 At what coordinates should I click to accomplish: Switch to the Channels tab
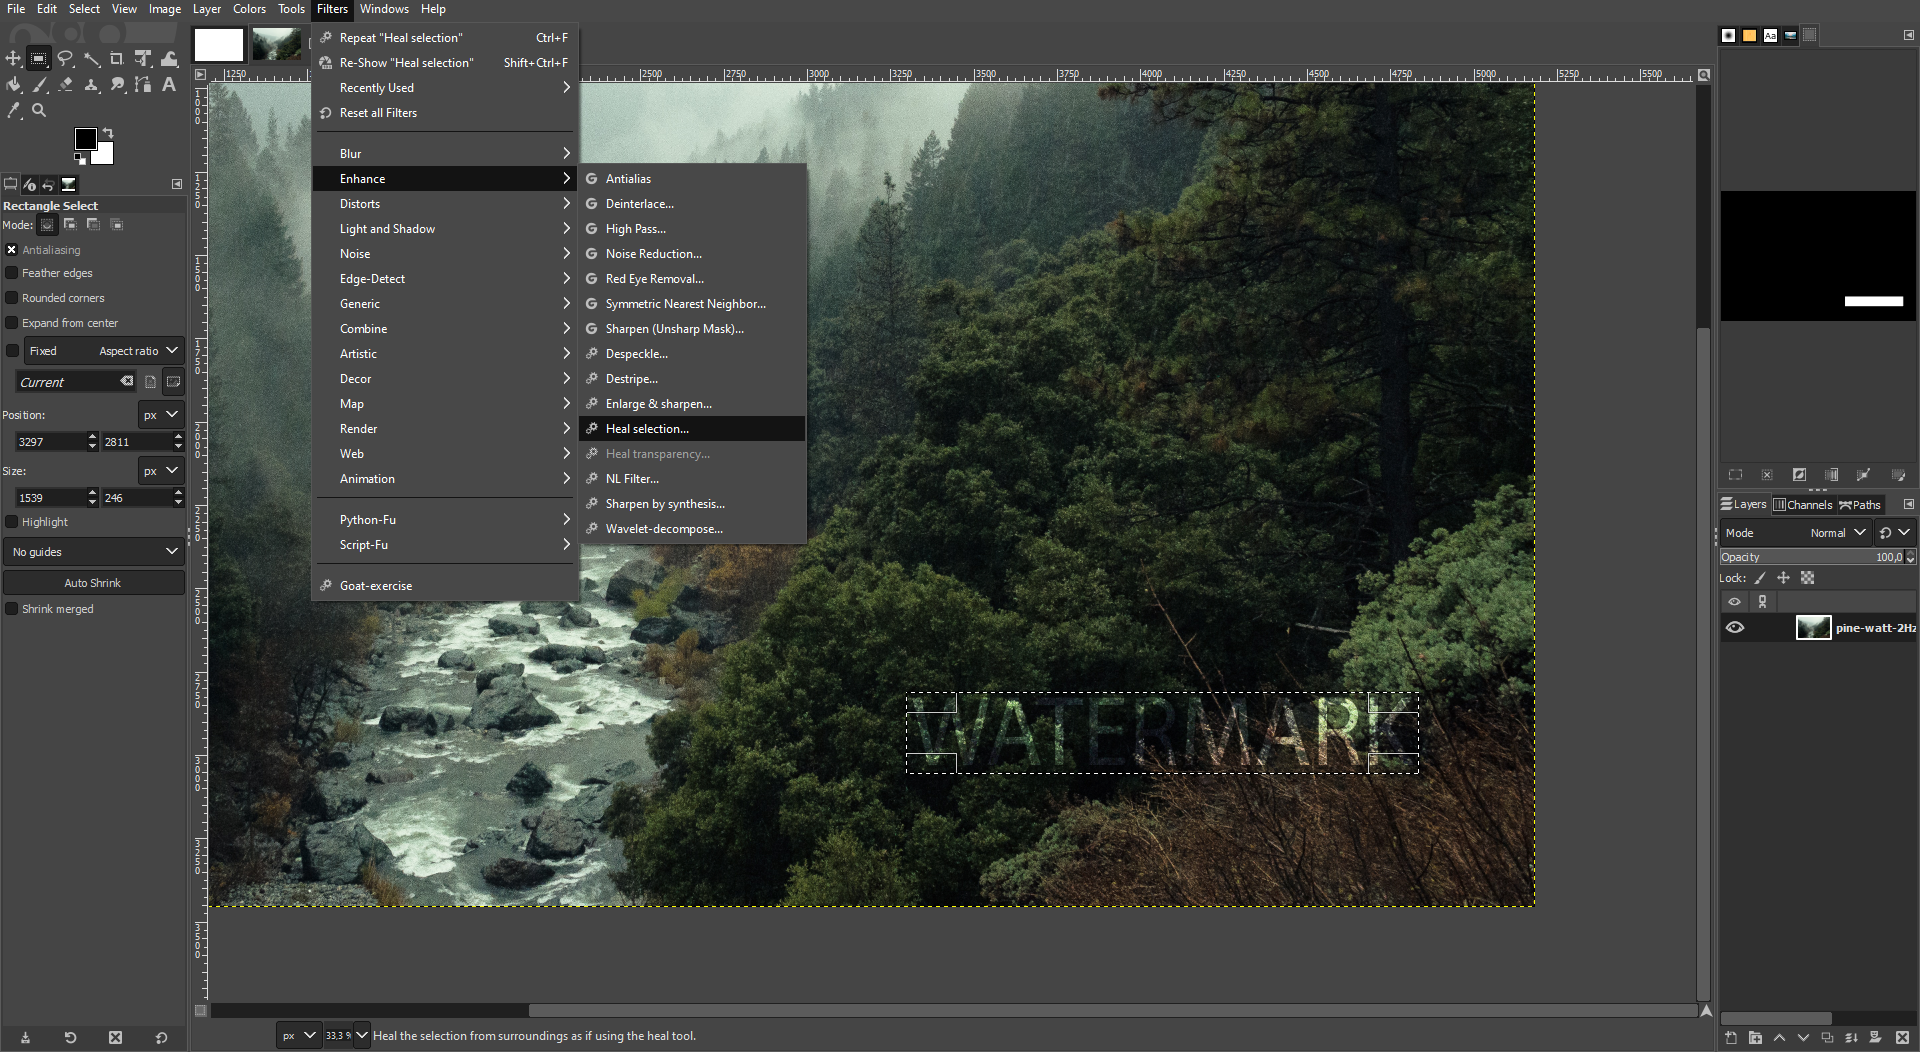pos(1803,504)
